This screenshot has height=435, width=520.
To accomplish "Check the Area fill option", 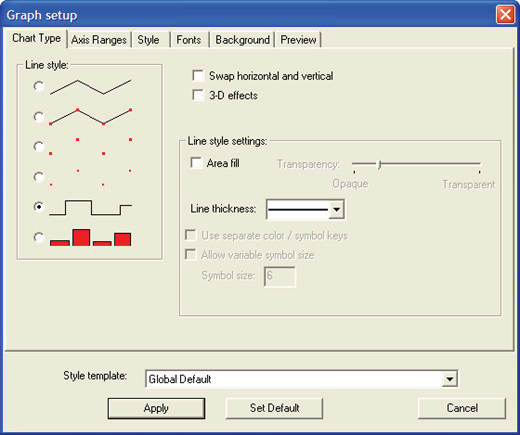I will coord(196,163).
